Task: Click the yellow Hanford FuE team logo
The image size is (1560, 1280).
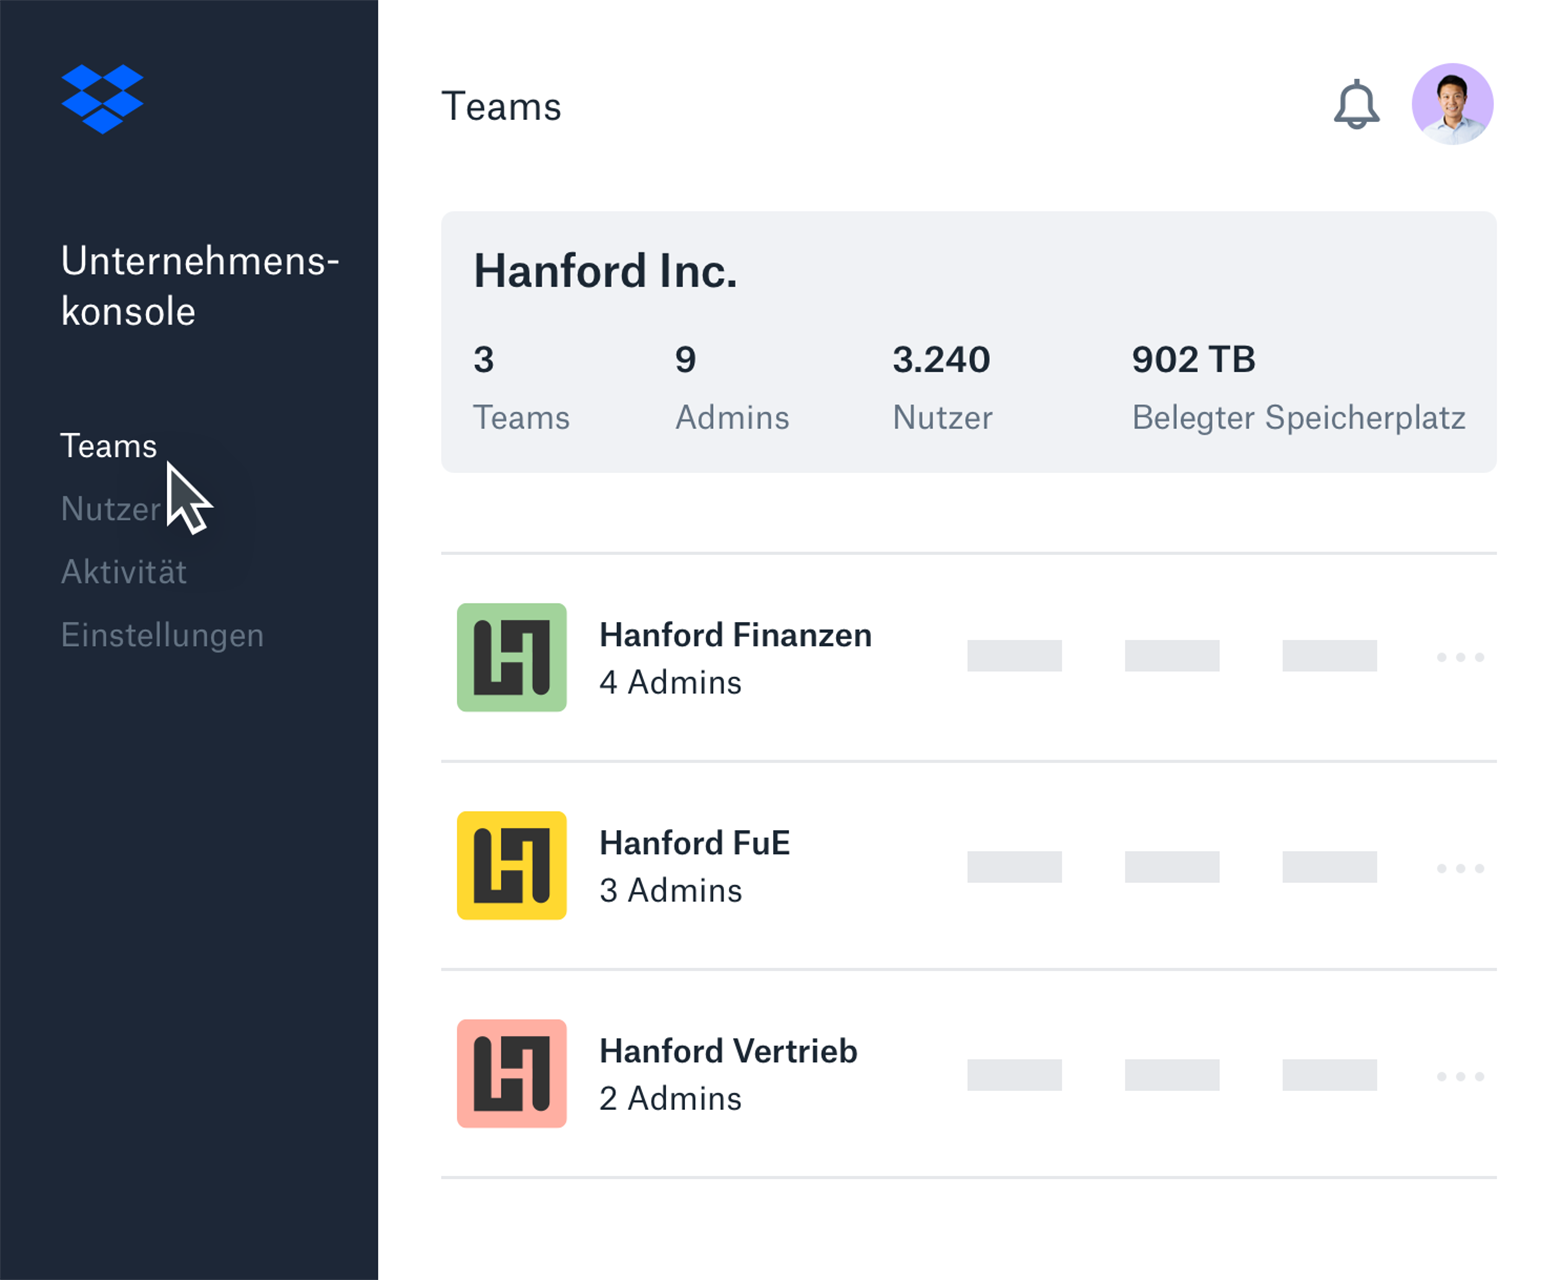Action: (511, 865)
